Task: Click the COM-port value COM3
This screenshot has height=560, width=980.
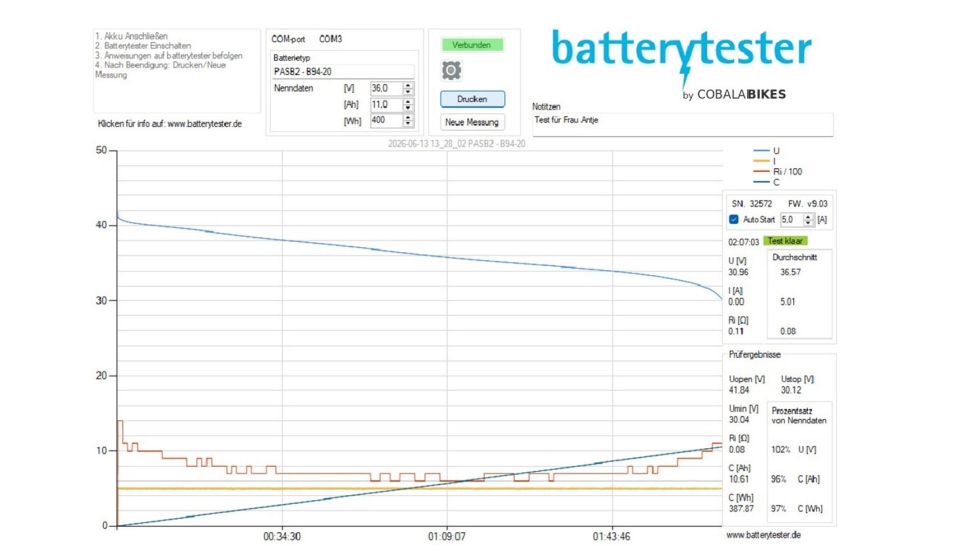Action: (331, 39)
